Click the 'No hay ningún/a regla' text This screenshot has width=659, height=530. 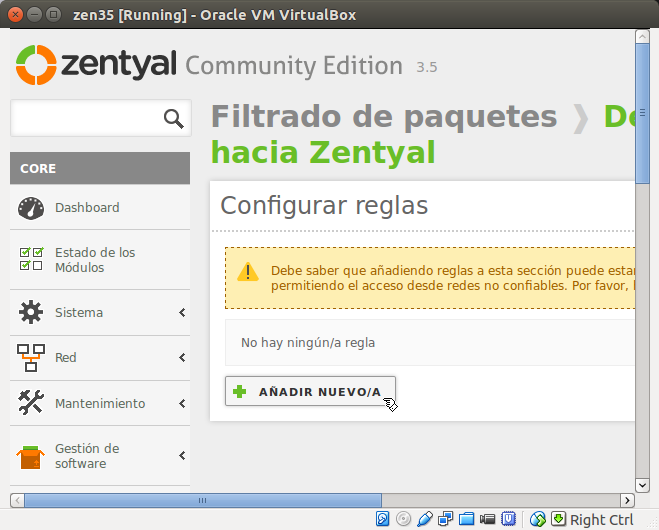click(x=308, y=343)
